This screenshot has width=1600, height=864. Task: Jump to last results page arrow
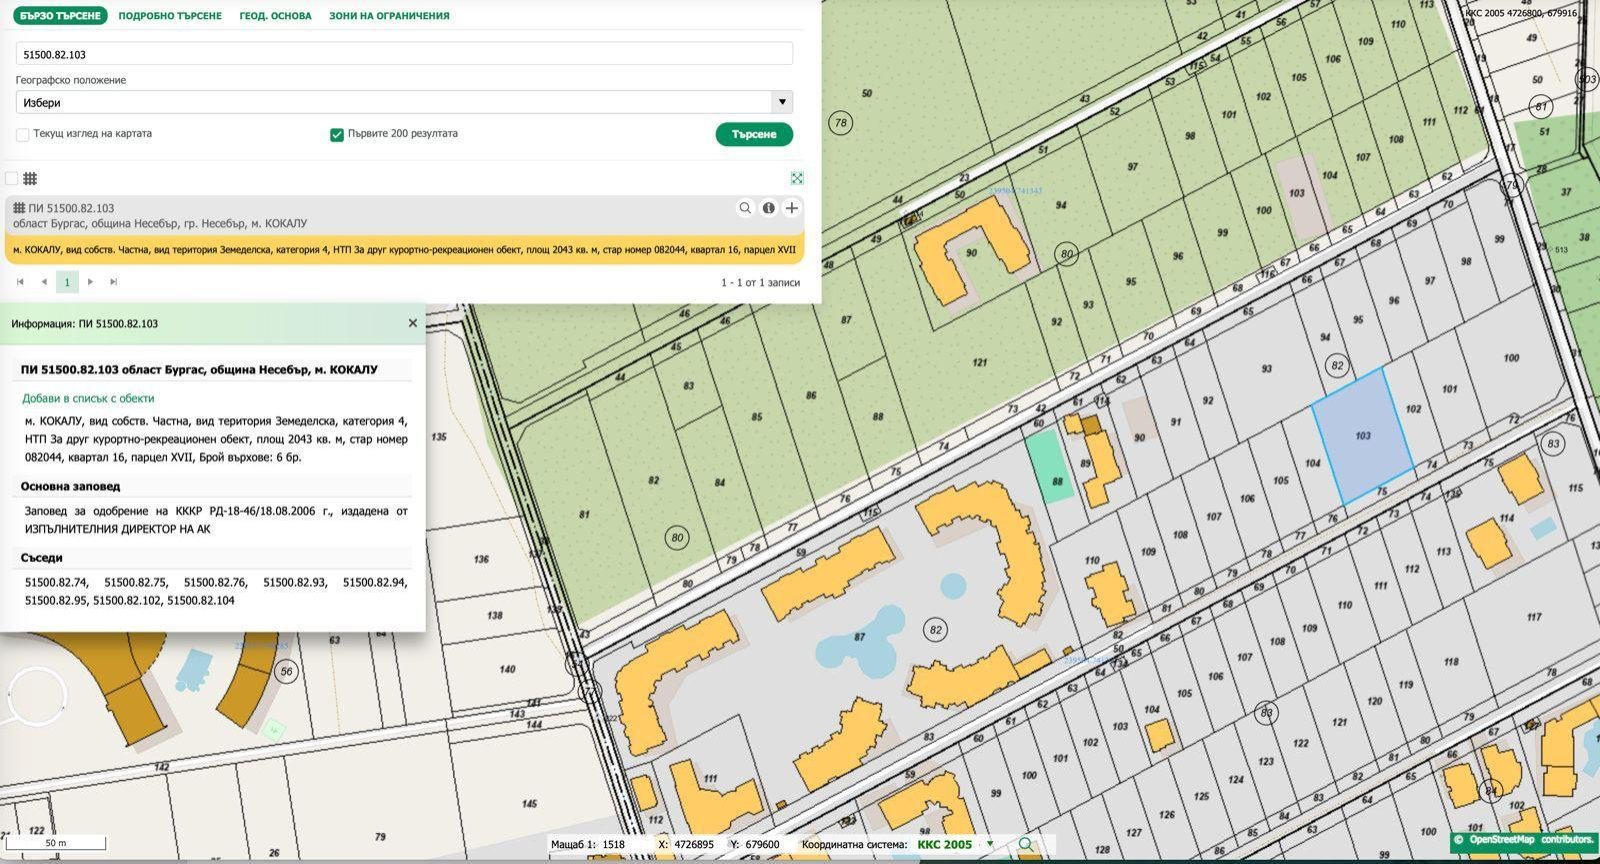pos(113,282)
